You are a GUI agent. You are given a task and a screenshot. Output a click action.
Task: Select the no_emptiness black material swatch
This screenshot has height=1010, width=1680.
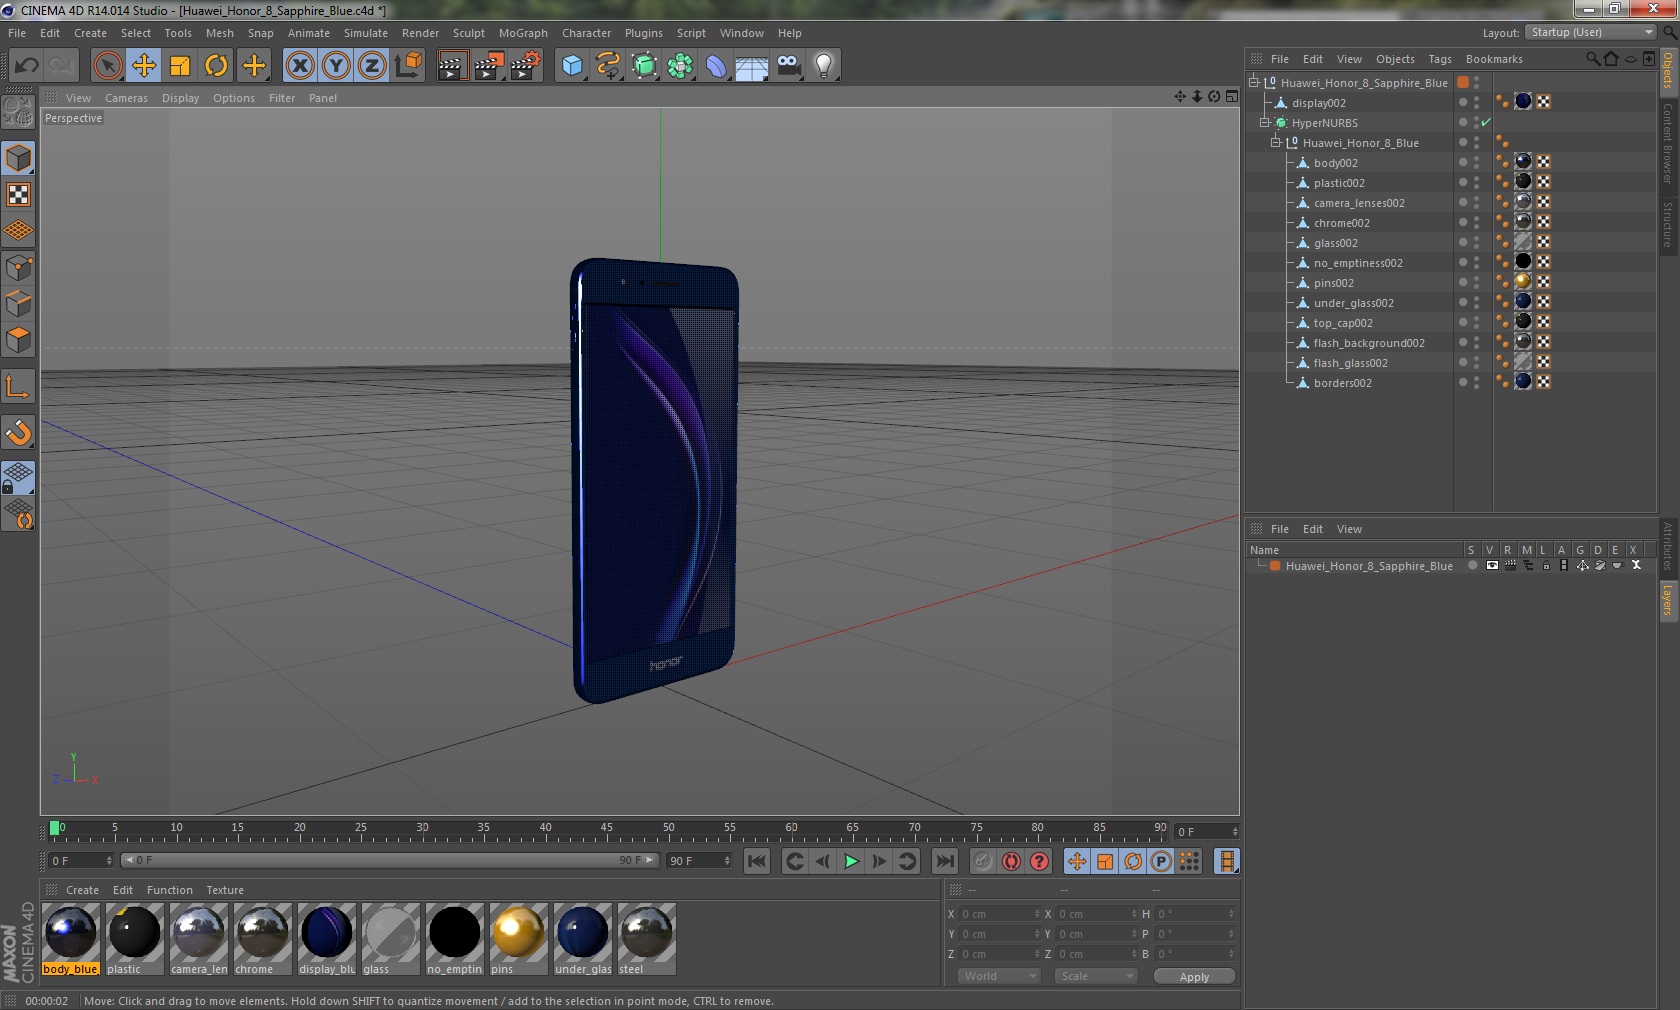click(x=455, y=939)
